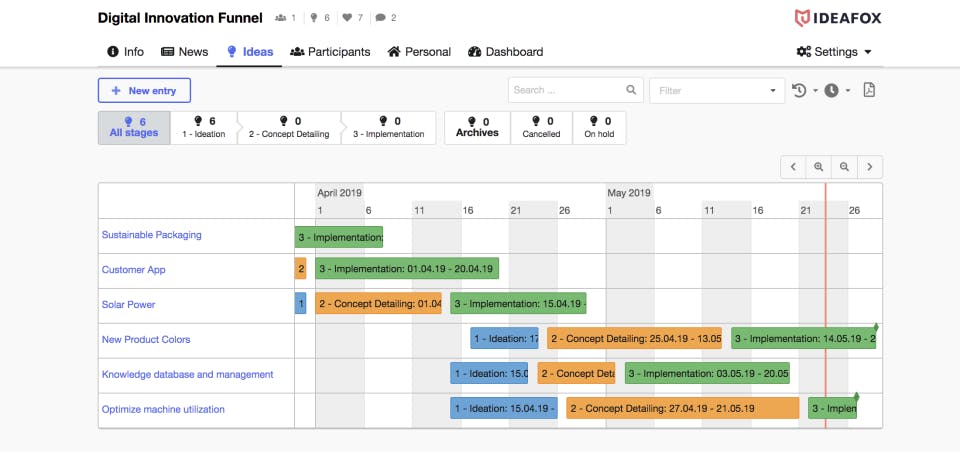This screenshot has width=960, height=452.
Task: Click the zoom out magnifier on timeline
Action: [844, 167]
